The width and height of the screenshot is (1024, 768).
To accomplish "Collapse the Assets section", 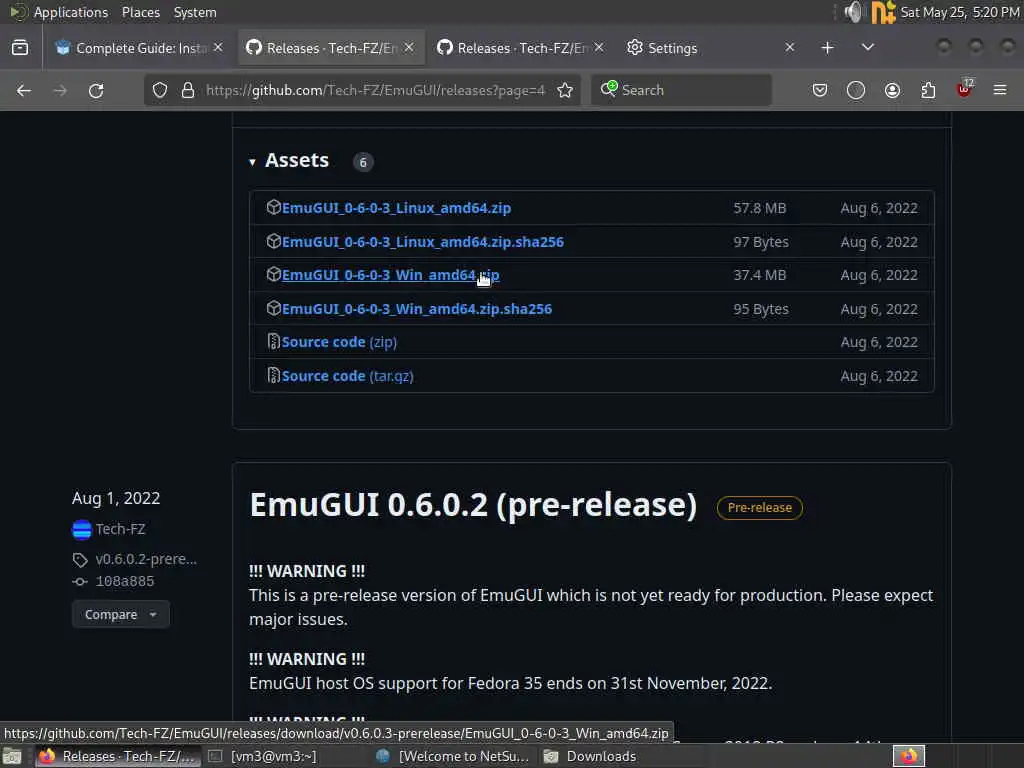I will [x=252, y=162].
